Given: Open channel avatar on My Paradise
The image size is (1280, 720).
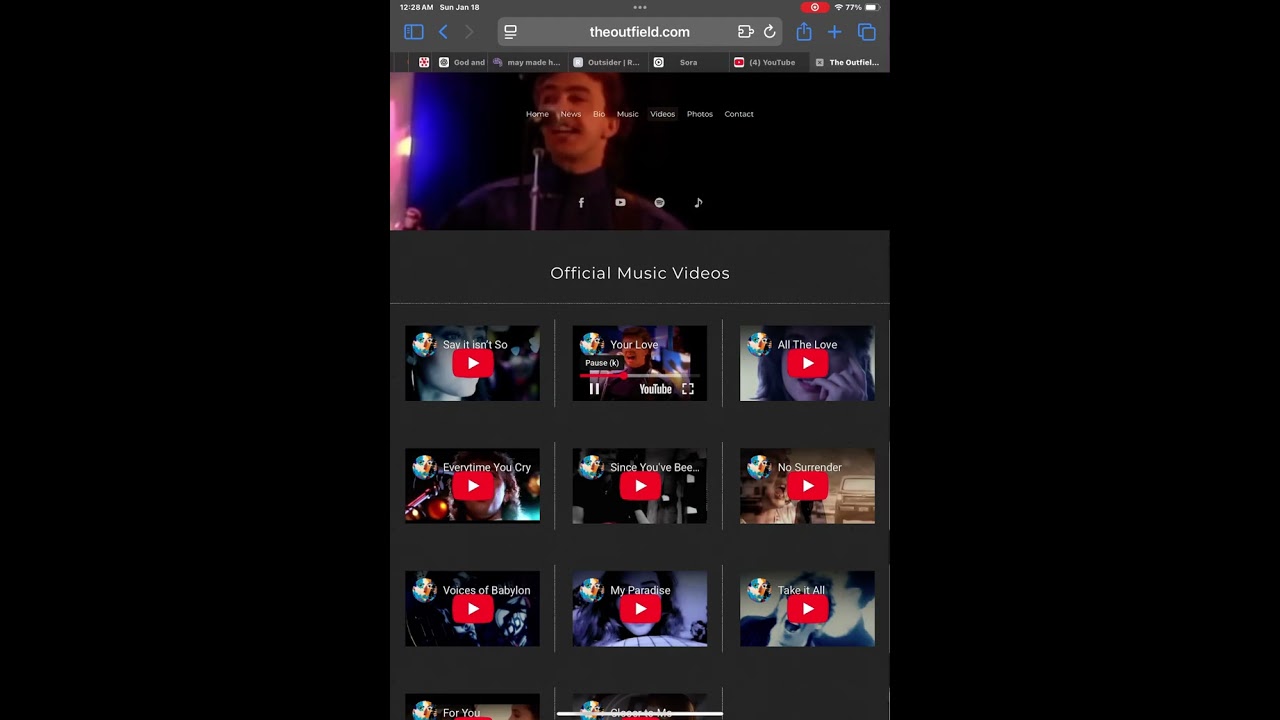Looking at the screenshot, I should [x=592, y=590].
